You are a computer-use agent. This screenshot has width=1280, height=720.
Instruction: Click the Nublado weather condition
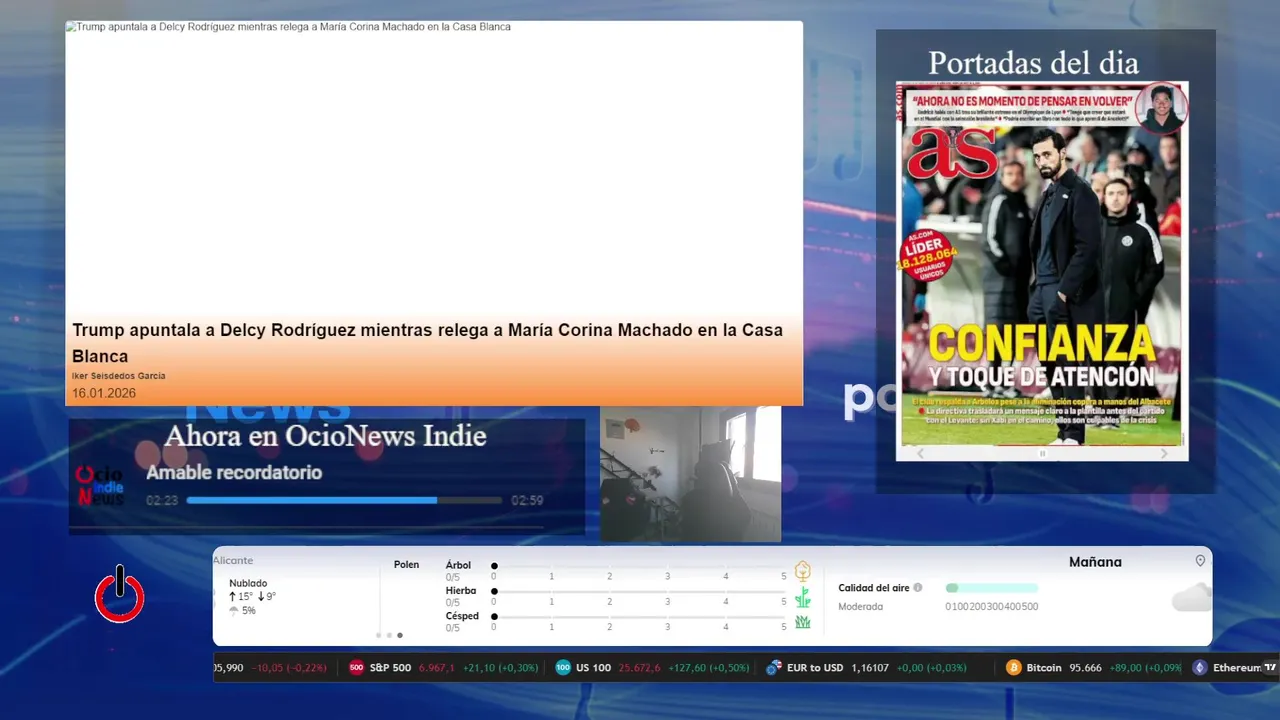pos(248,583)
